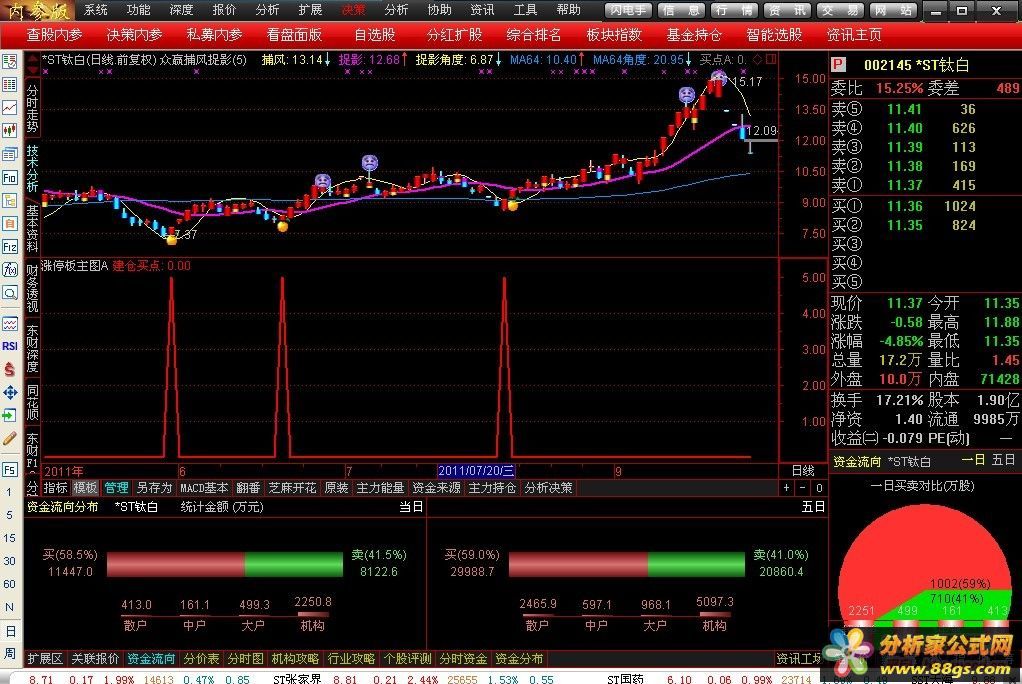Open 综合排名 in red toolbar
Screen dimensions: 1022x684
pos(534,35)
